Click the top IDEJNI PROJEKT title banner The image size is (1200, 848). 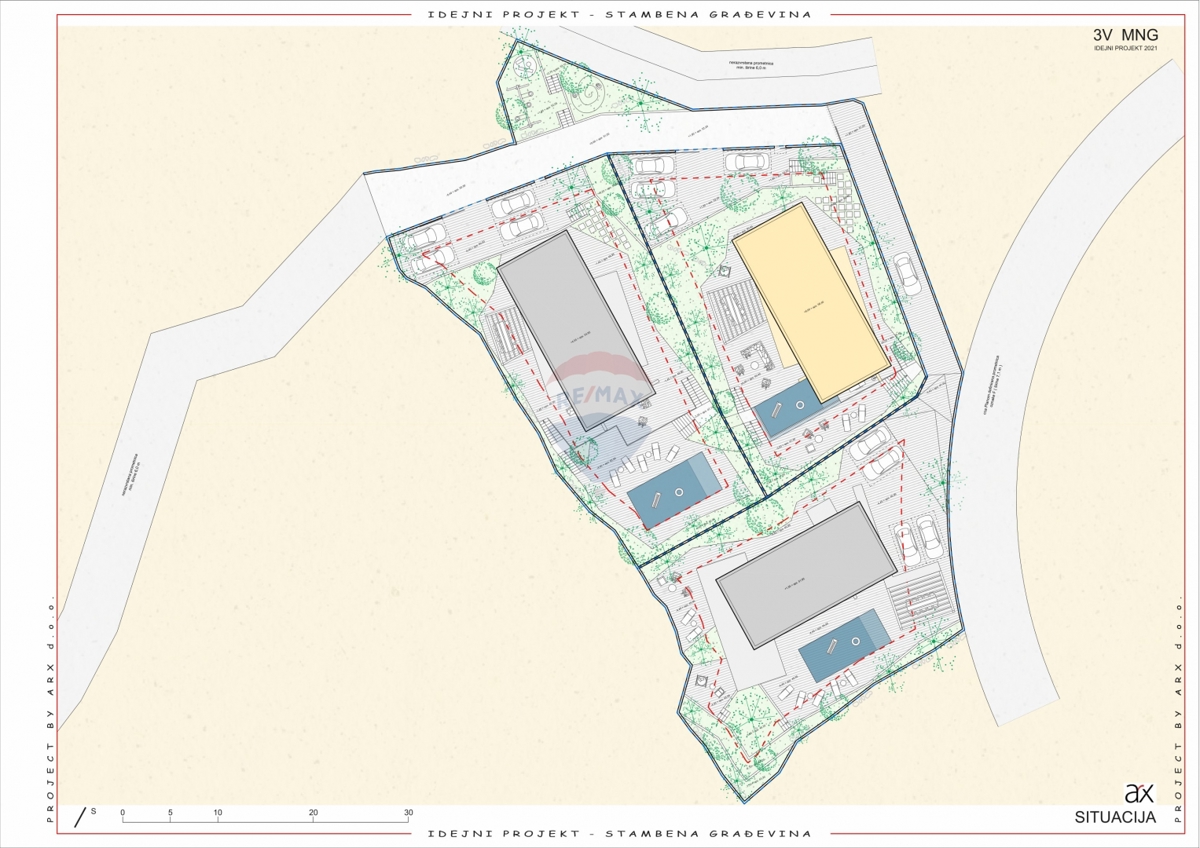tap(617, 14)
